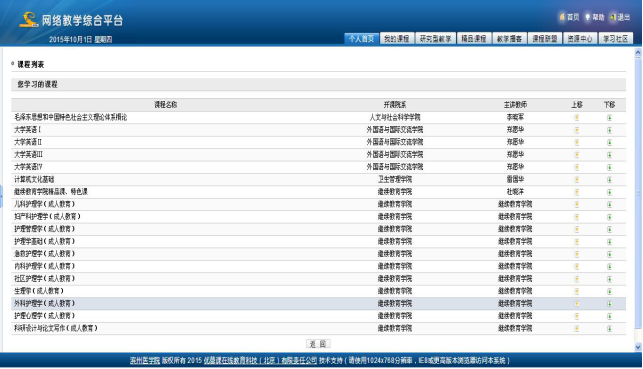Move down the 大学英语I course row
This screenshot has width=643, height=369.
coord(609,130)
